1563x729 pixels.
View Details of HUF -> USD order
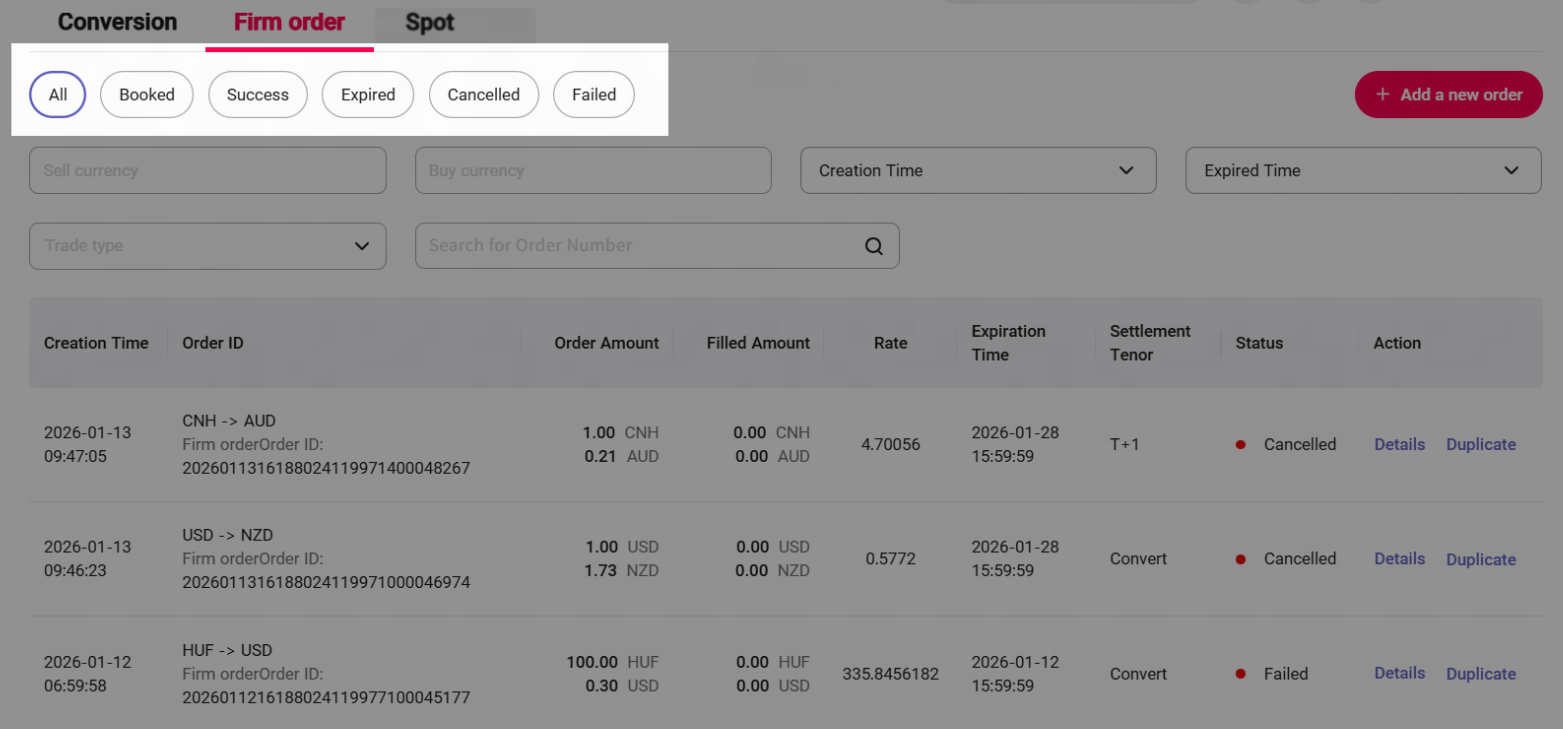[1399, 673]
